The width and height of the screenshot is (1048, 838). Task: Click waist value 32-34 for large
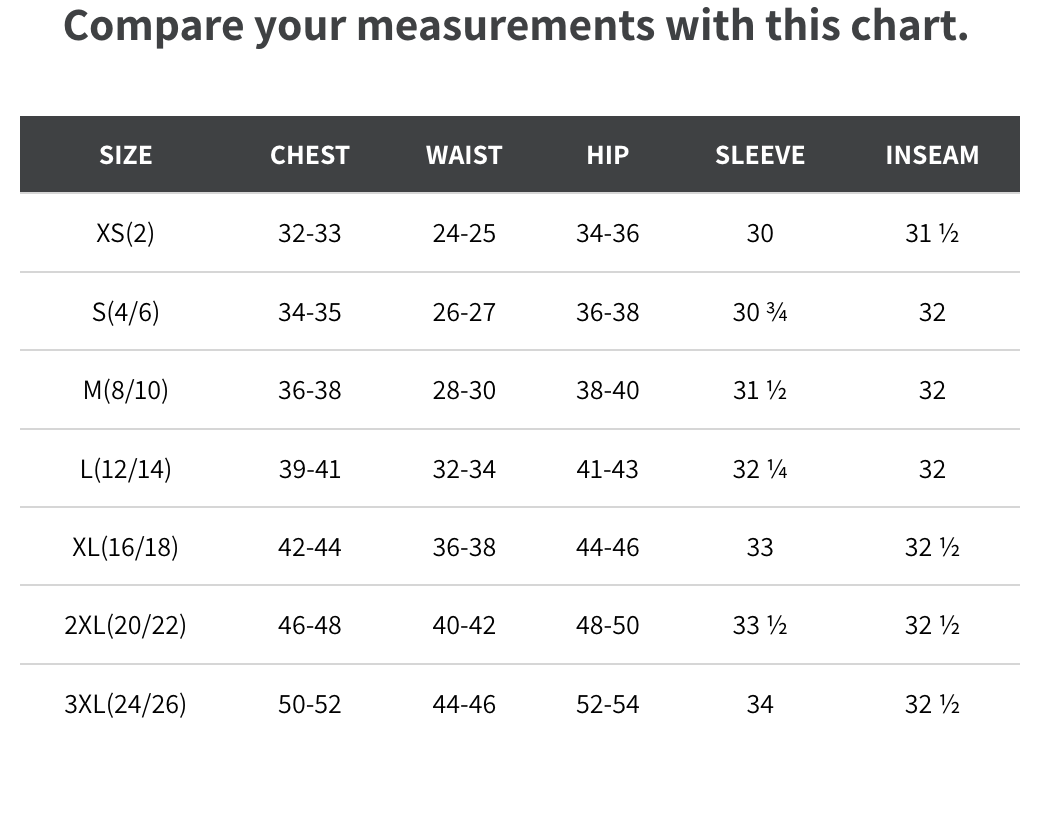point(464,469)
